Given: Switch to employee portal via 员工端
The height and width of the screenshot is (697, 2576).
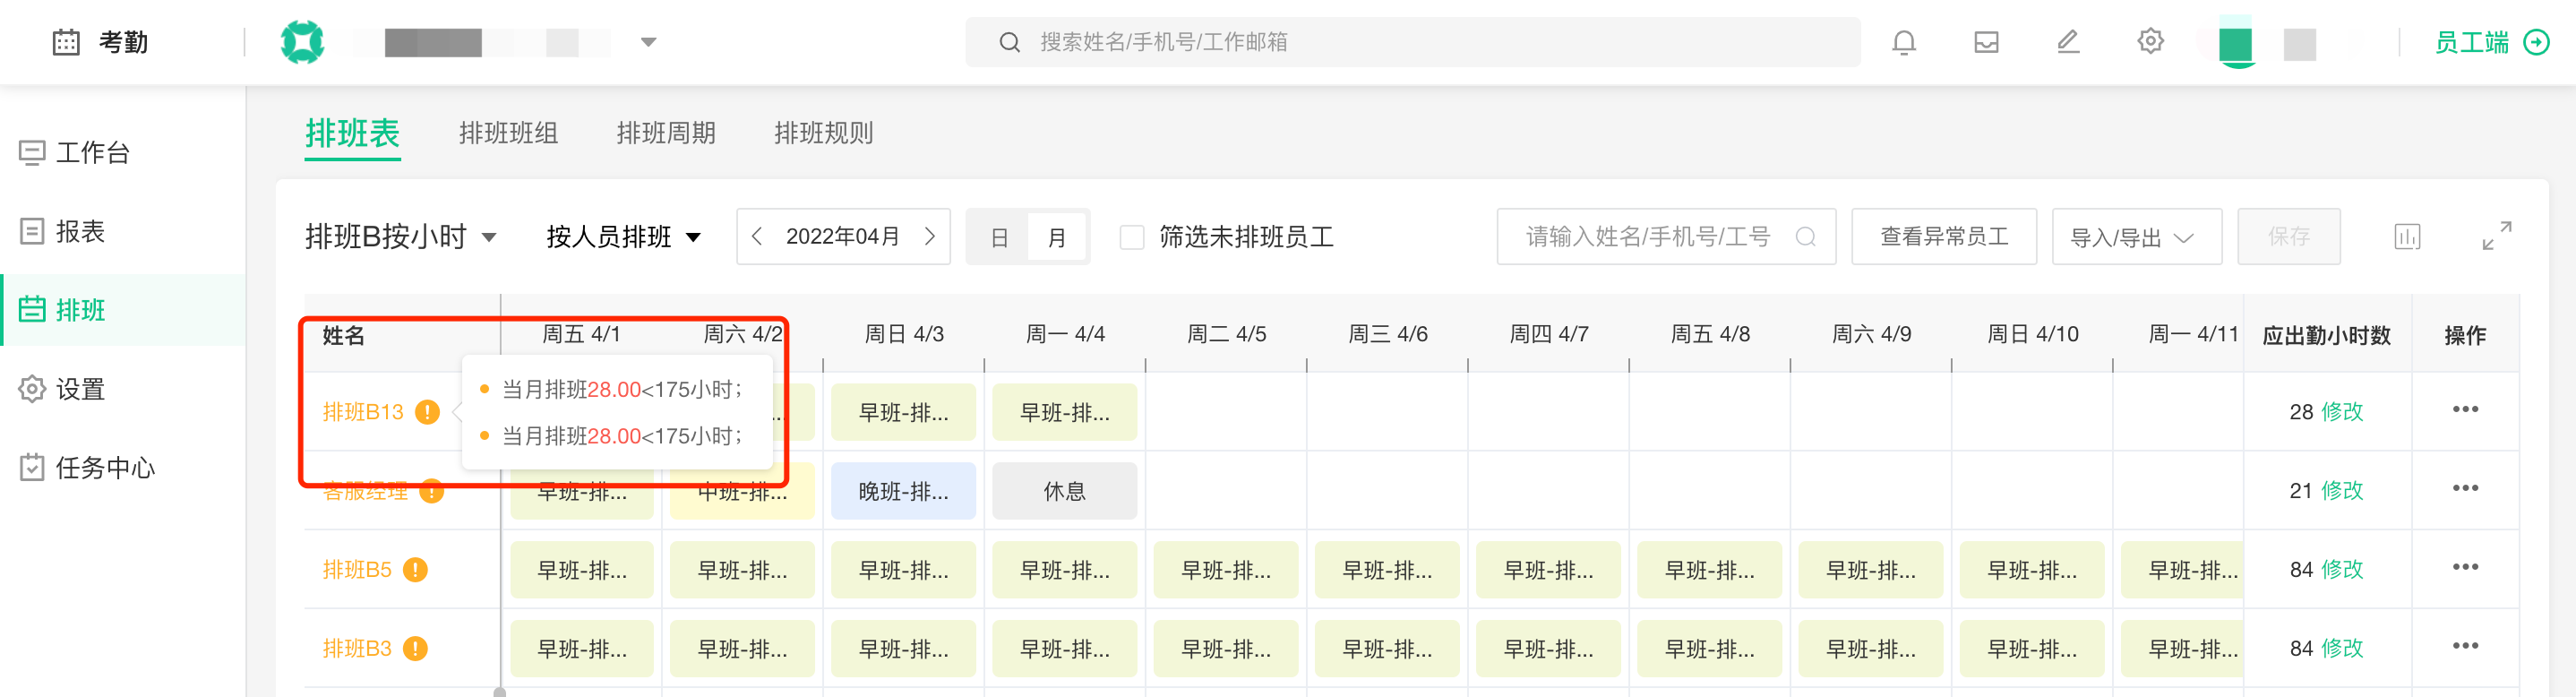Looking at the screenshot, I should point(2491,42).
